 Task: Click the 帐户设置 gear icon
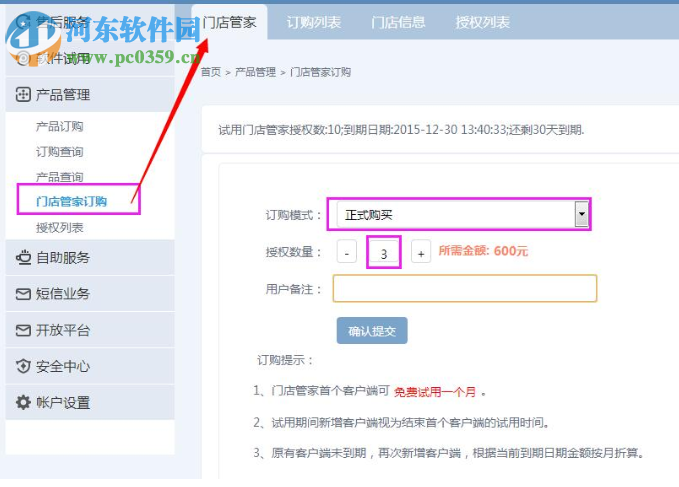click(23, 402)
